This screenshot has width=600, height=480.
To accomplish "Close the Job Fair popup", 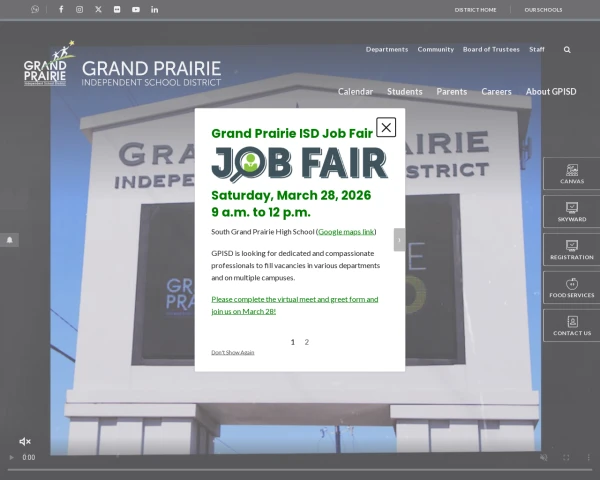I will (386, 127).
